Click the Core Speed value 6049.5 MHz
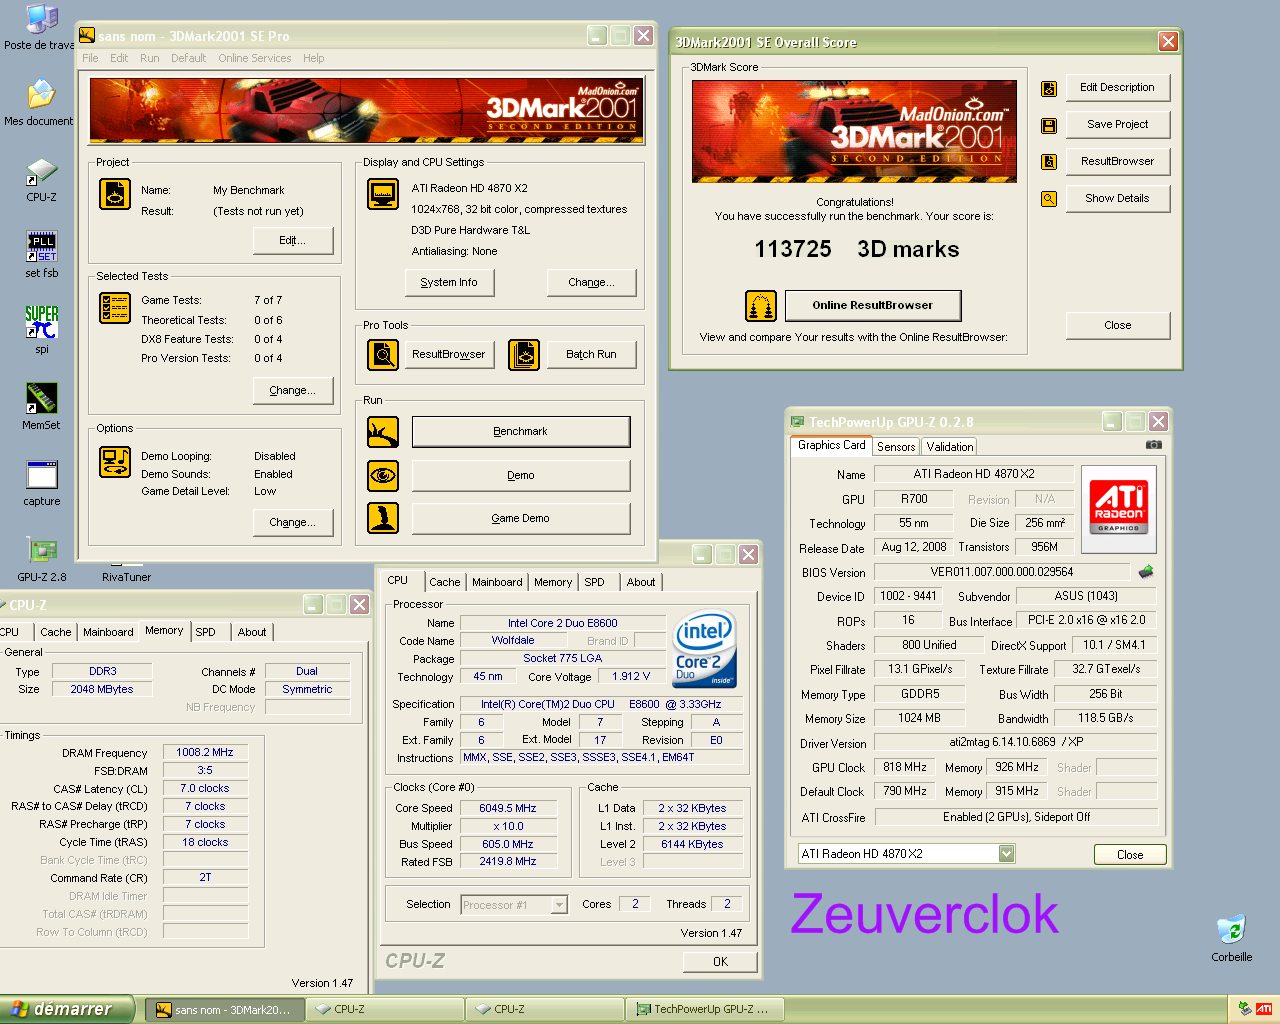Image resolution: width=1280 pixels, height=1024 pixels. tap(508, 809)
